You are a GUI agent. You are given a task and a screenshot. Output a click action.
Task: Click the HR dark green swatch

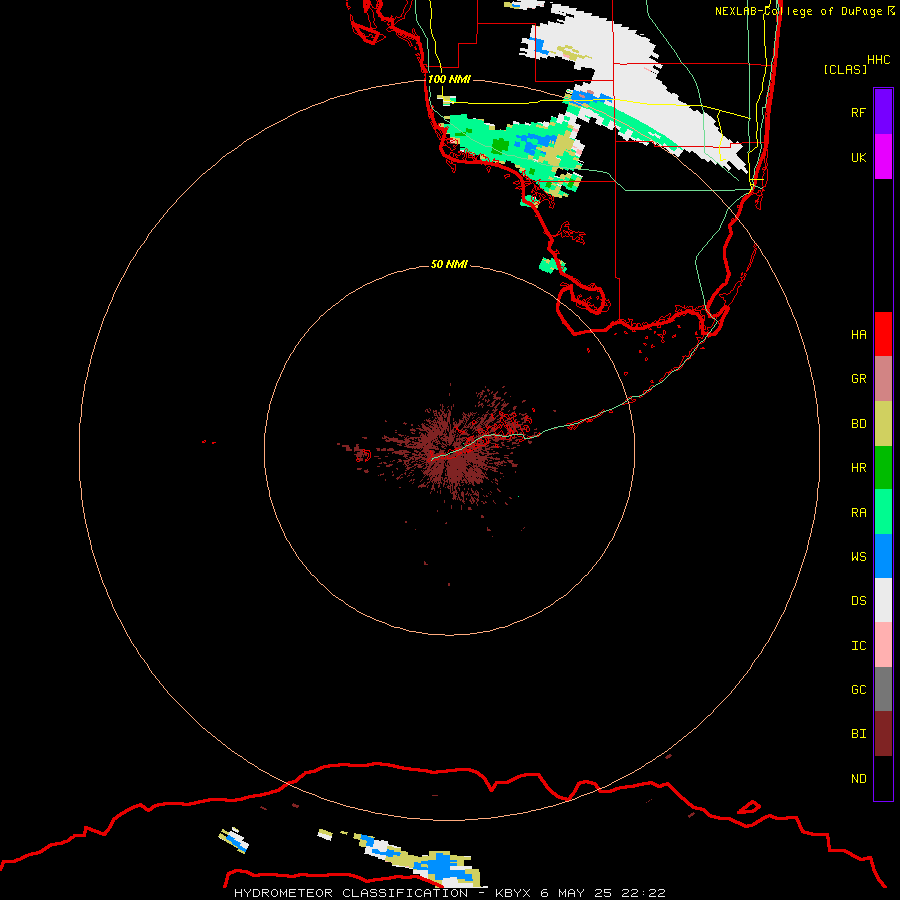coord(883,468)
